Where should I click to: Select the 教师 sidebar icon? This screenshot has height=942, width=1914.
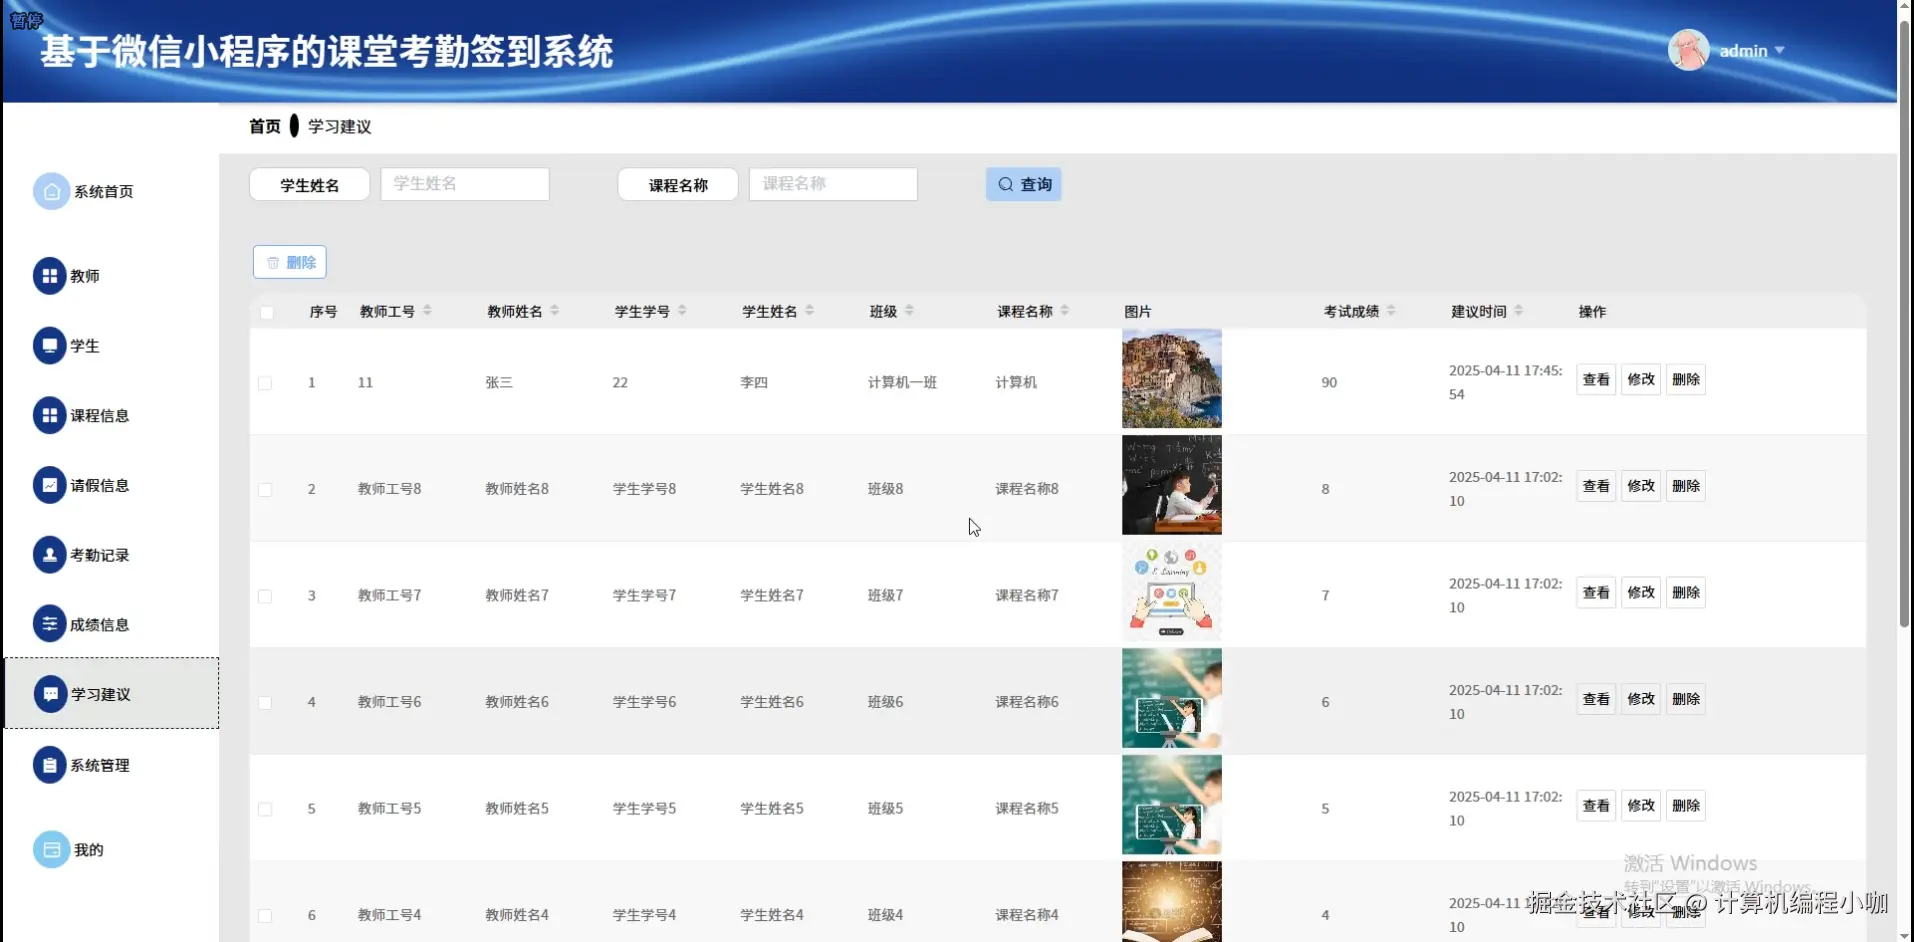51,275
